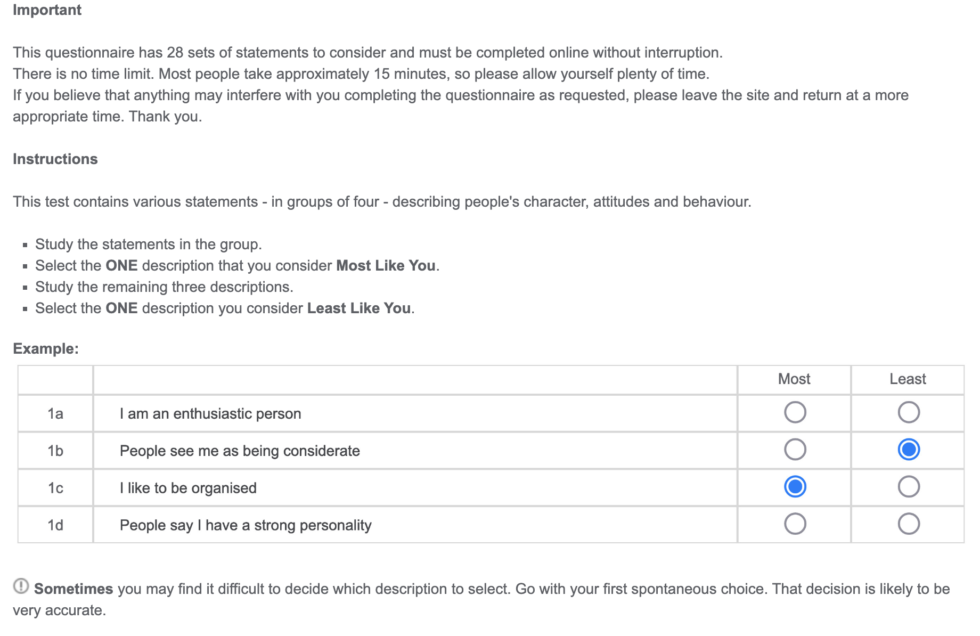
Task: Click the info icon beside "Sometimes"
Action: (21, 588)
